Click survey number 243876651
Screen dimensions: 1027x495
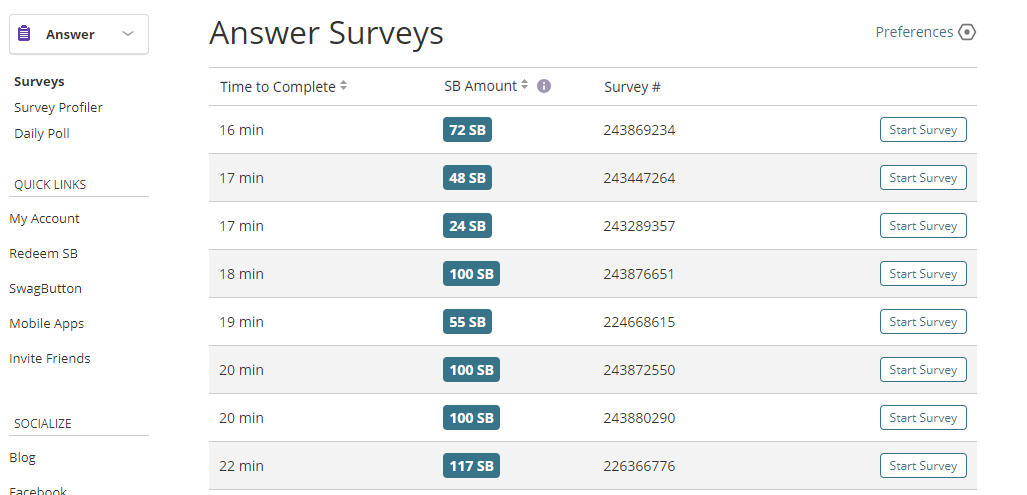639,274
